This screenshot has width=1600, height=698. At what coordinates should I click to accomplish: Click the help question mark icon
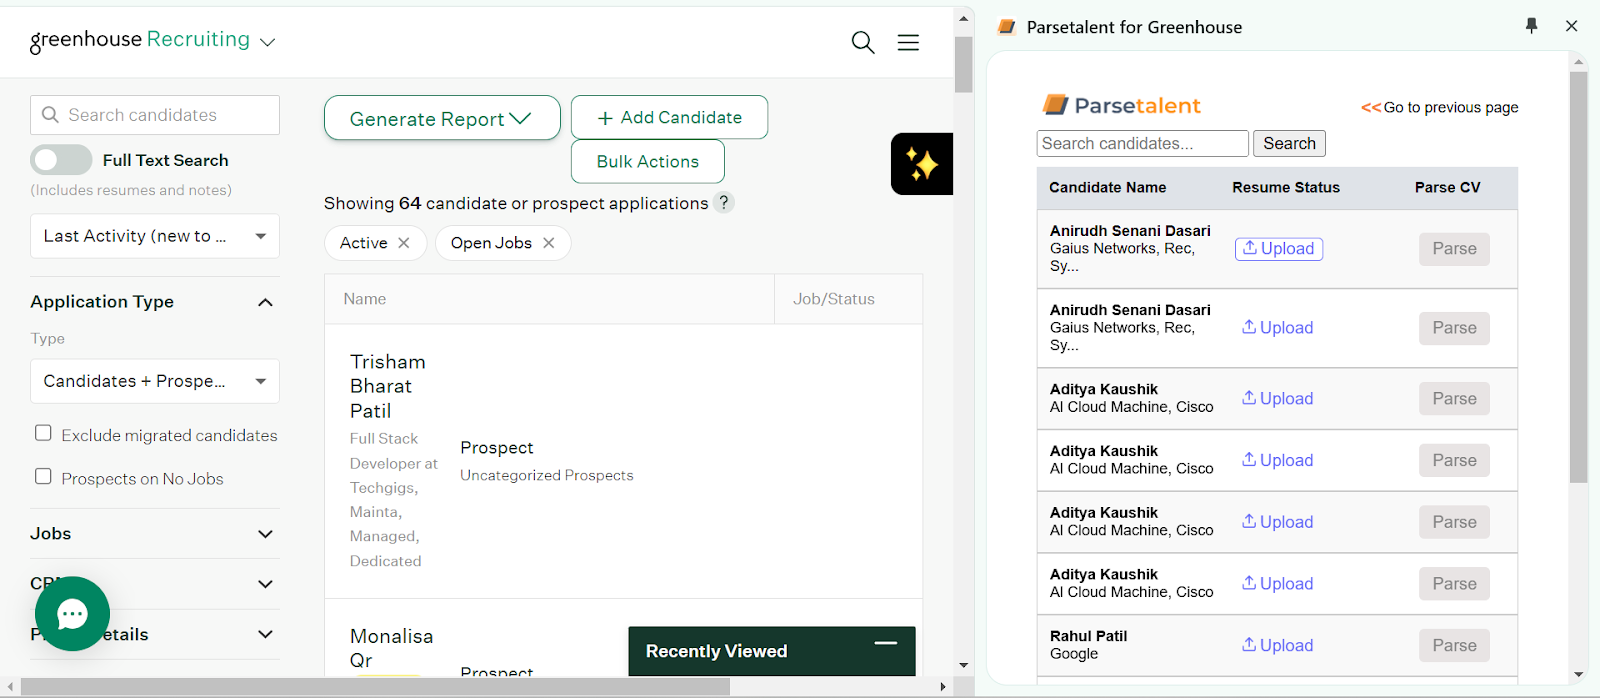[x=725, y=202]
